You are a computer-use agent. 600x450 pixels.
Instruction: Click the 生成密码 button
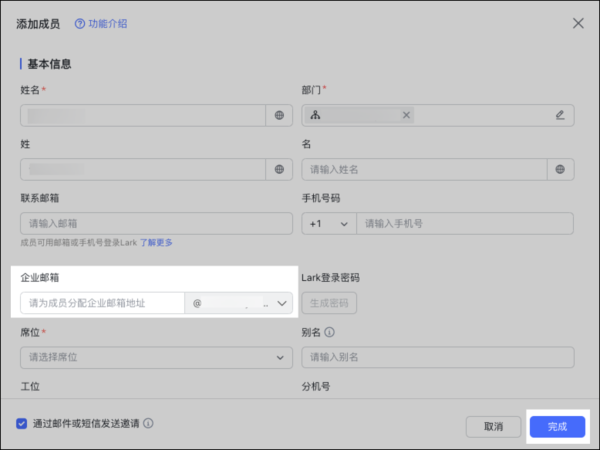click(x=329, y=303)
